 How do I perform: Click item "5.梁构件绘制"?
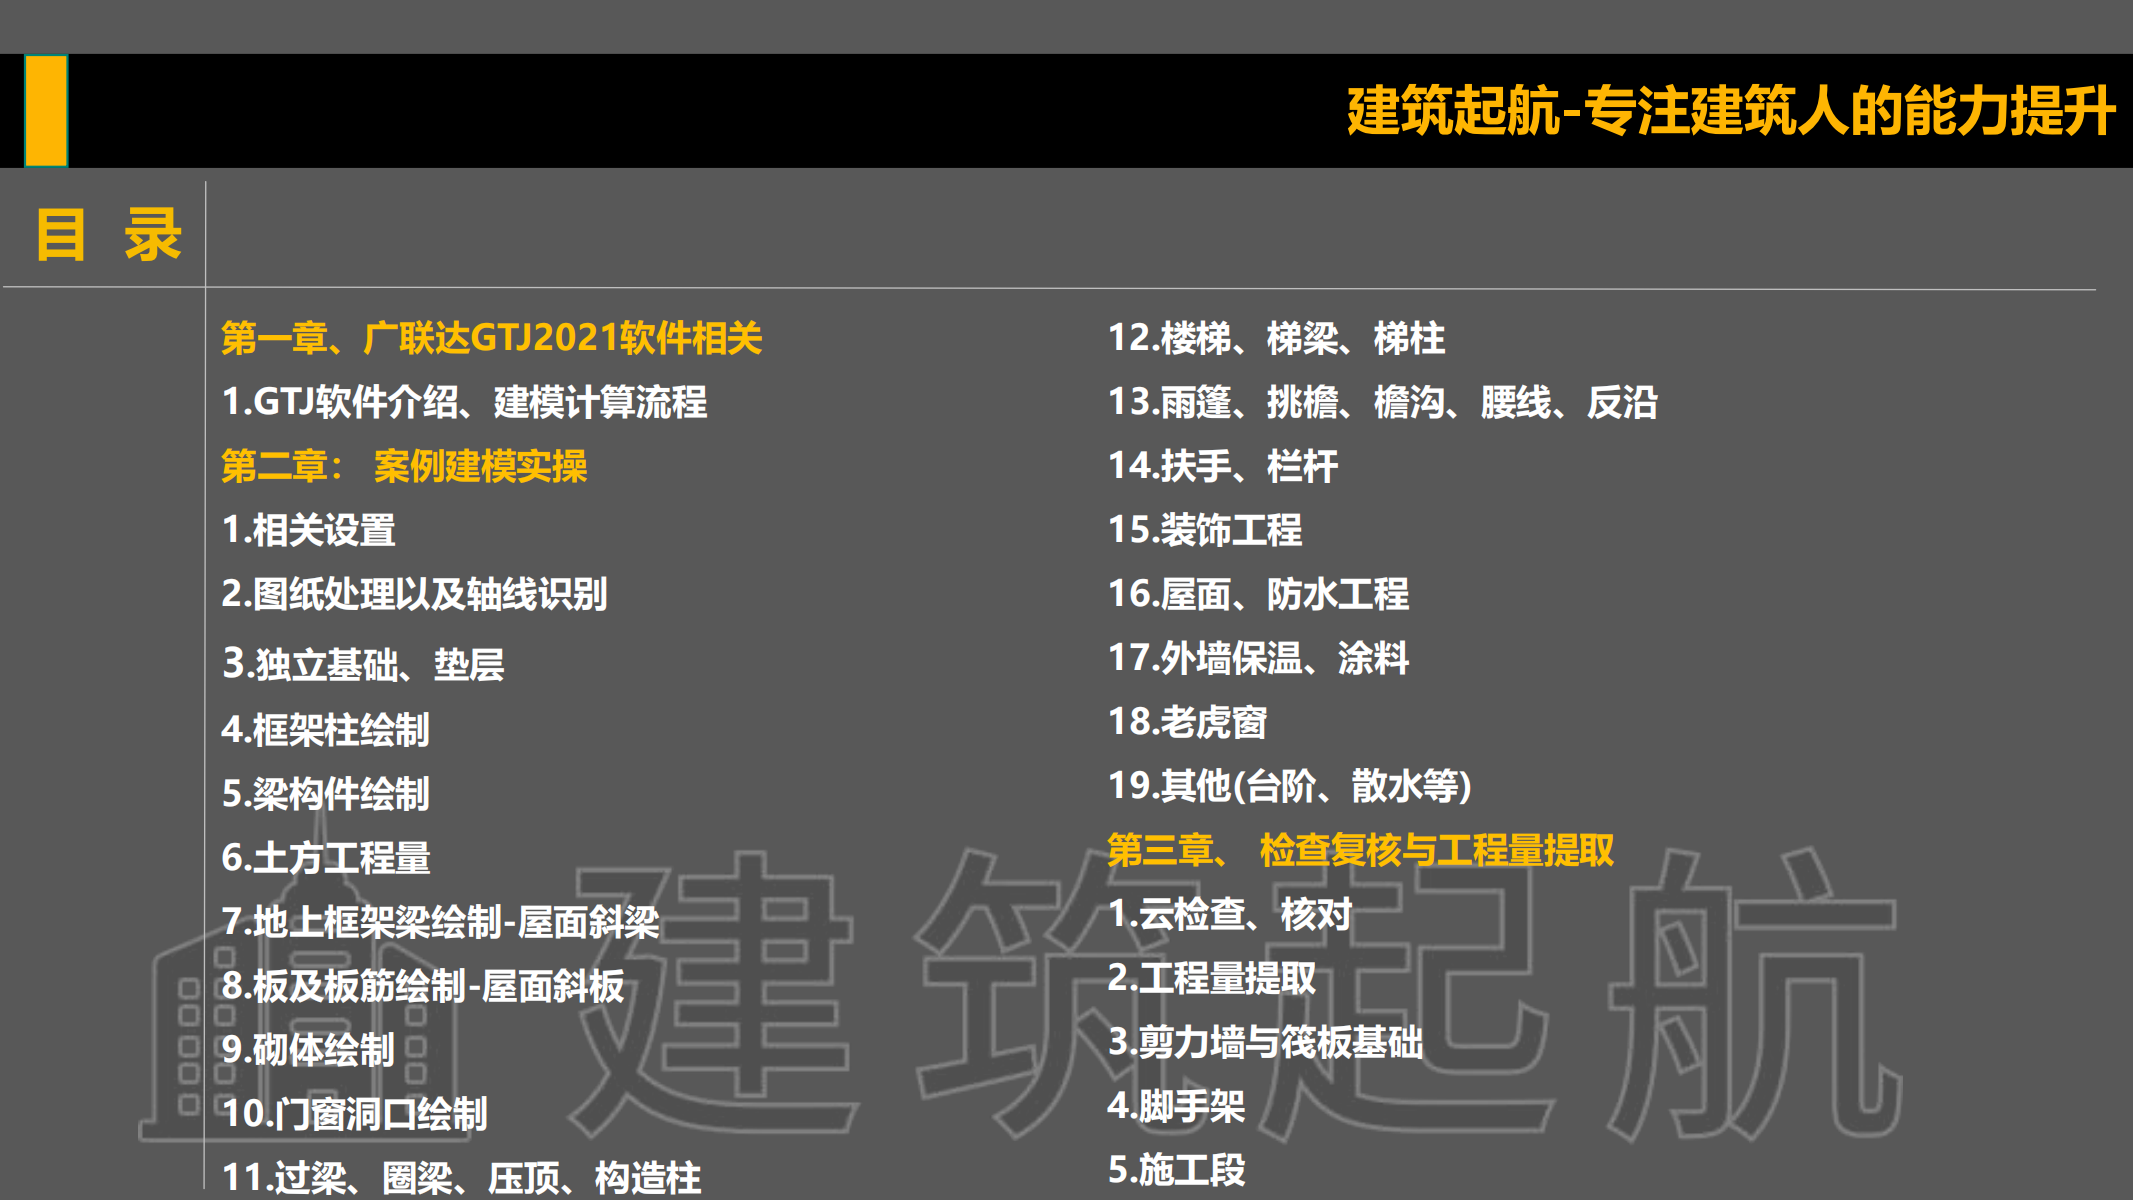325,794
